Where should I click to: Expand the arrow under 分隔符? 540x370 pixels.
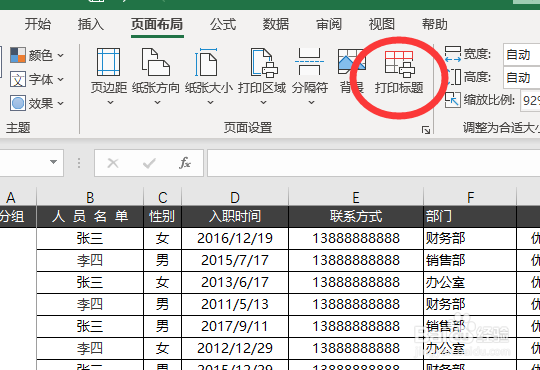[311, 102]
